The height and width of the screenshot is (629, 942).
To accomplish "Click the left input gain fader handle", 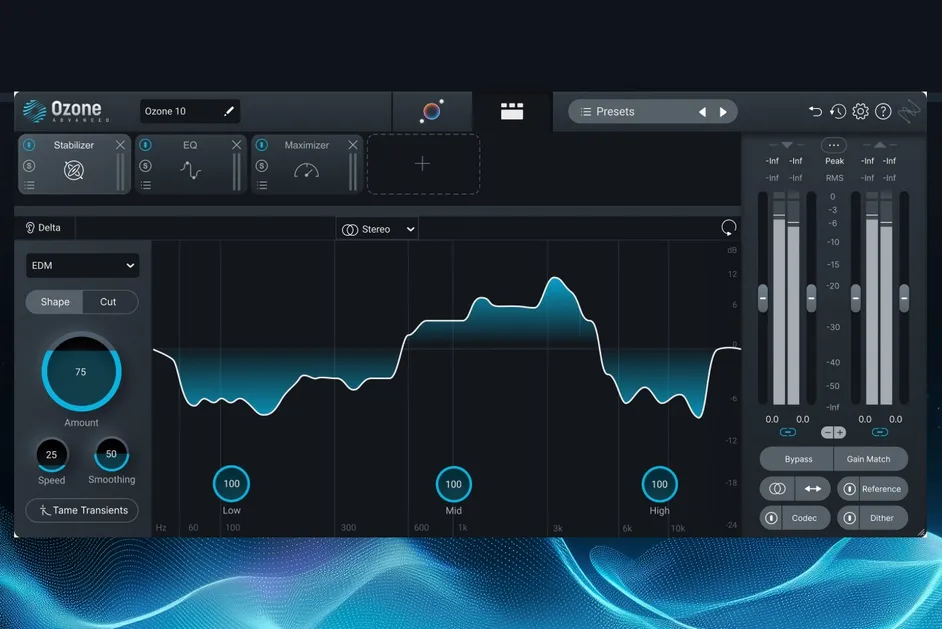I will pos(763,298).
